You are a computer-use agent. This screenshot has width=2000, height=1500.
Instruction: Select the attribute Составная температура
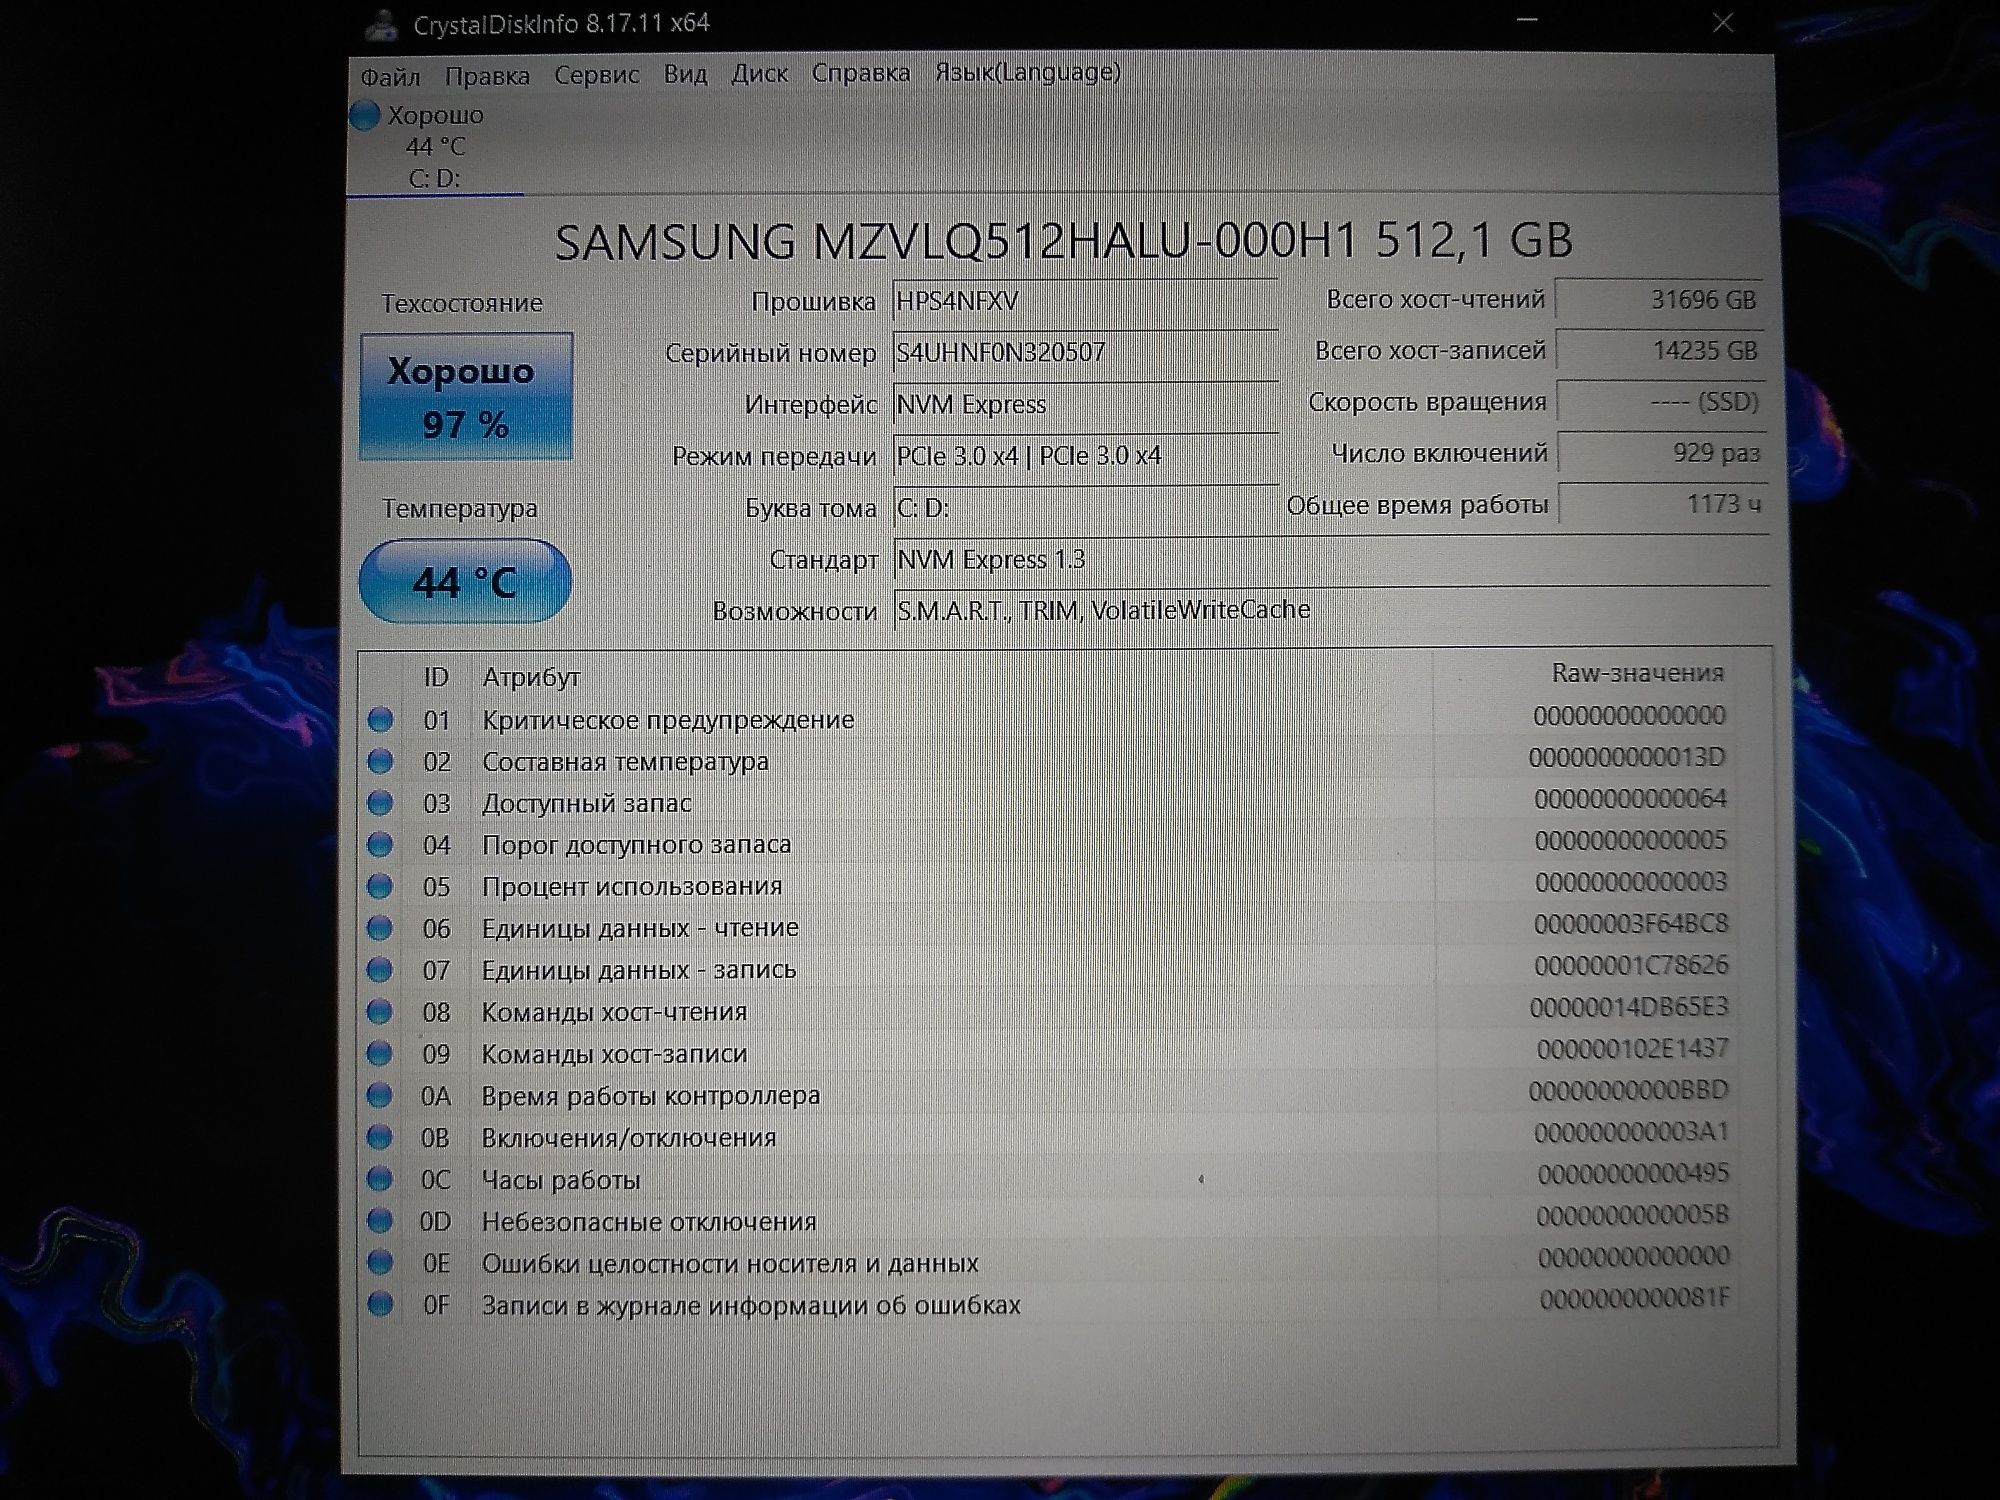pos(625,762)
